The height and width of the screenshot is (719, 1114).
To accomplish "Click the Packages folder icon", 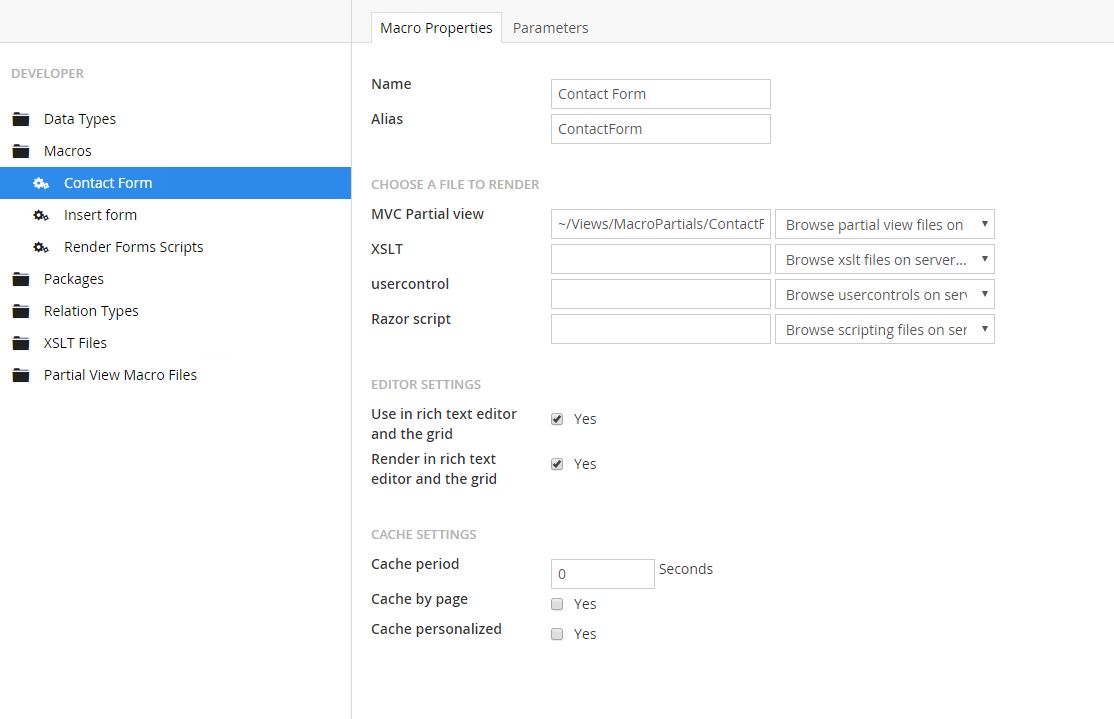I will (21, 279).
